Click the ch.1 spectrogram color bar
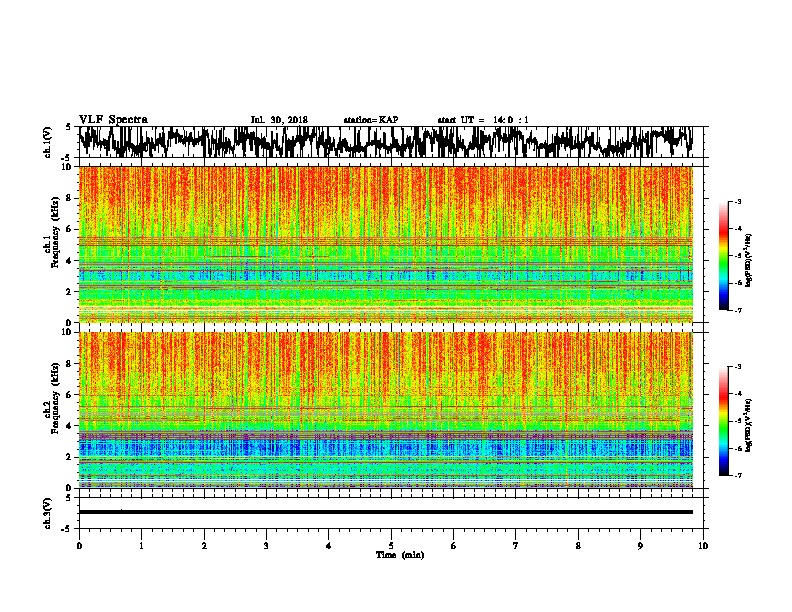 723,256
